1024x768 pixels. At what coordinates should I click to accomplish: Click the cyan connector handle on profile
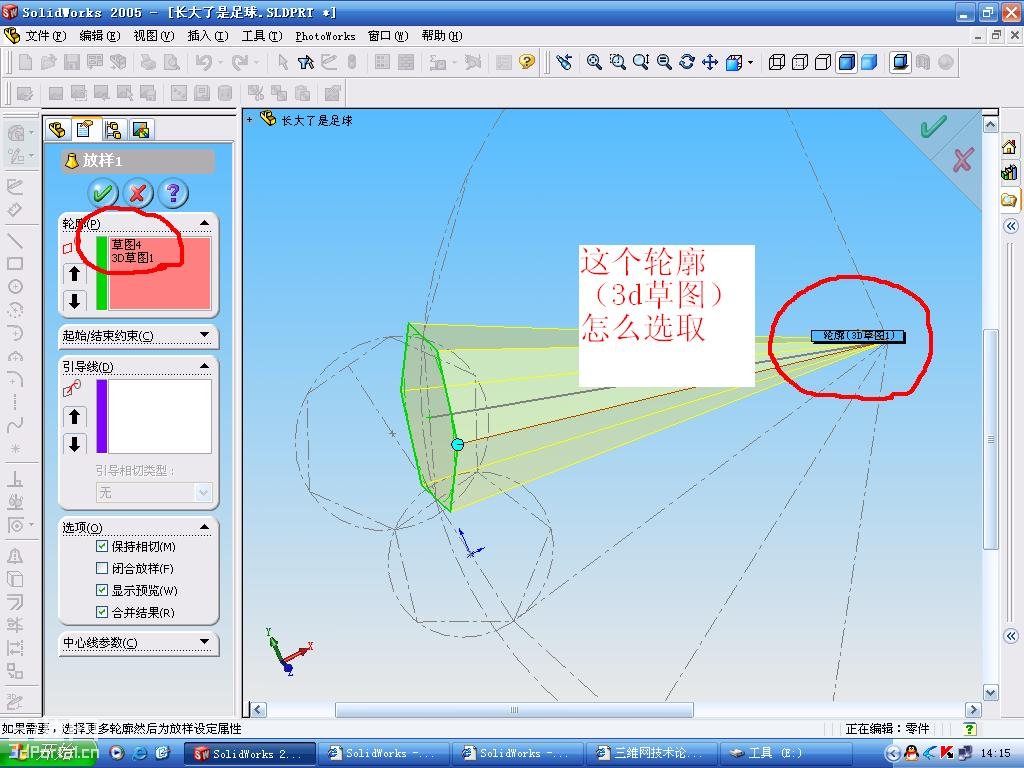458,444
